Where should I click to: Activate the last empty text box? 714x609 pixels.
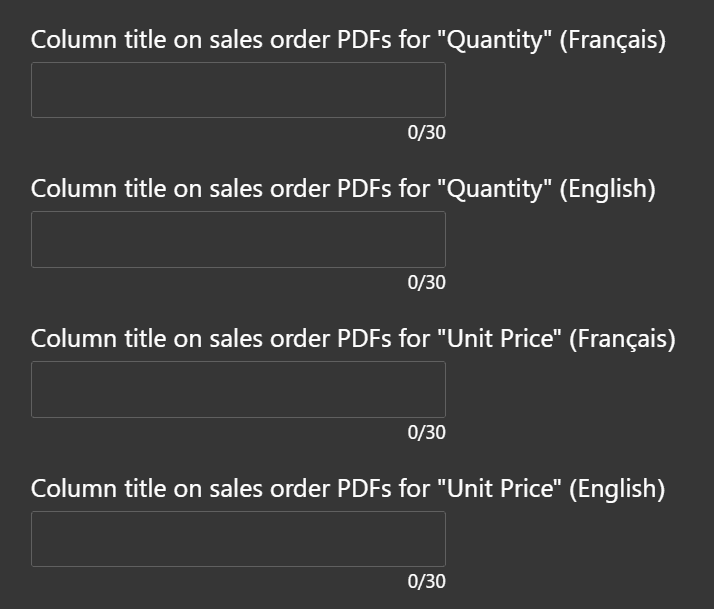(x=238, y=540)
